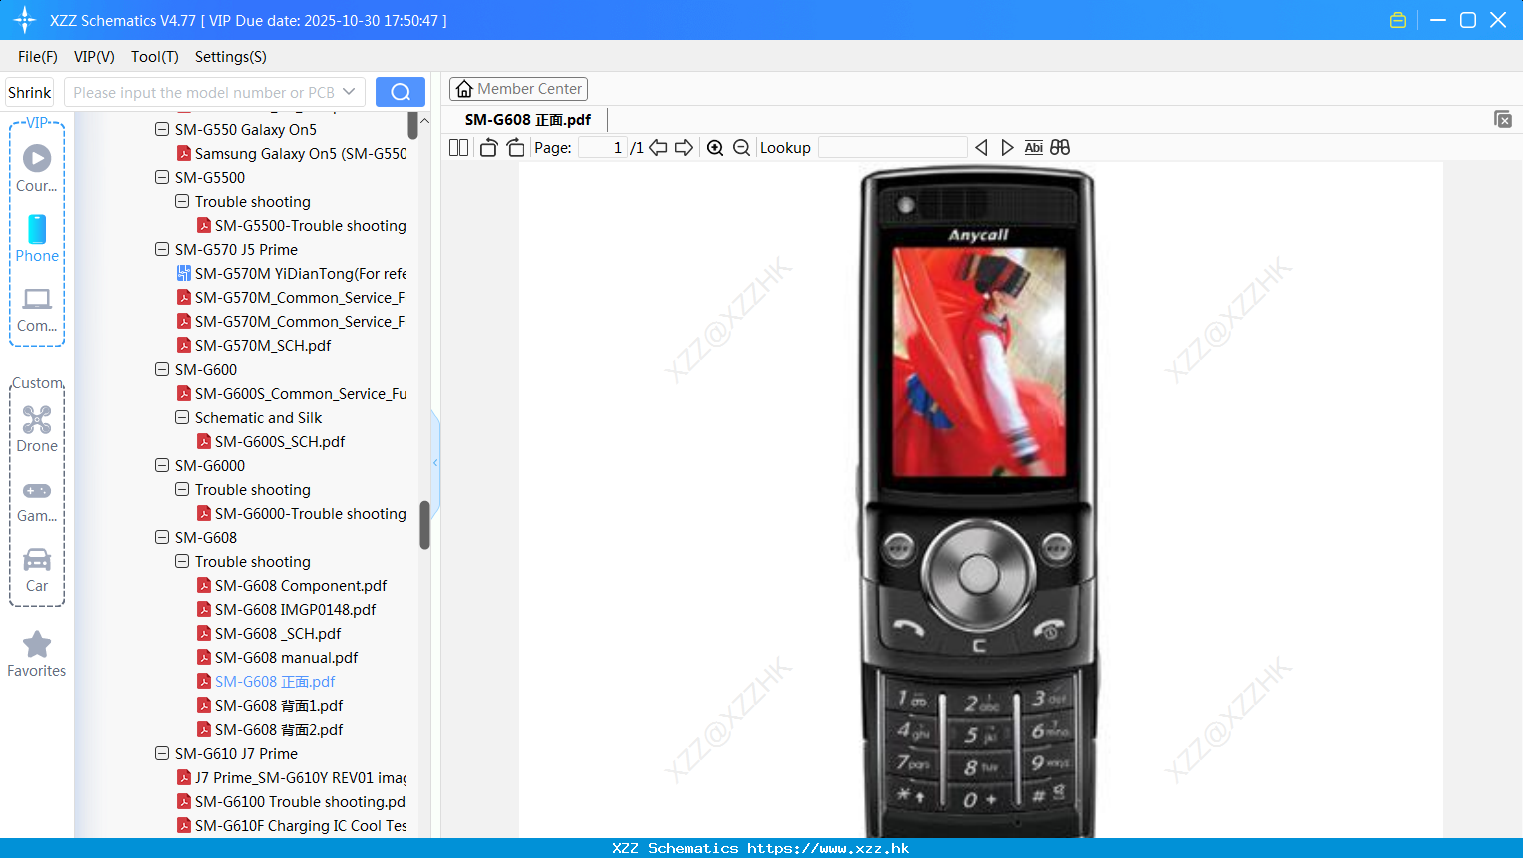Click the Shrink button
The image size is (1523, 858).
[29, 92]
